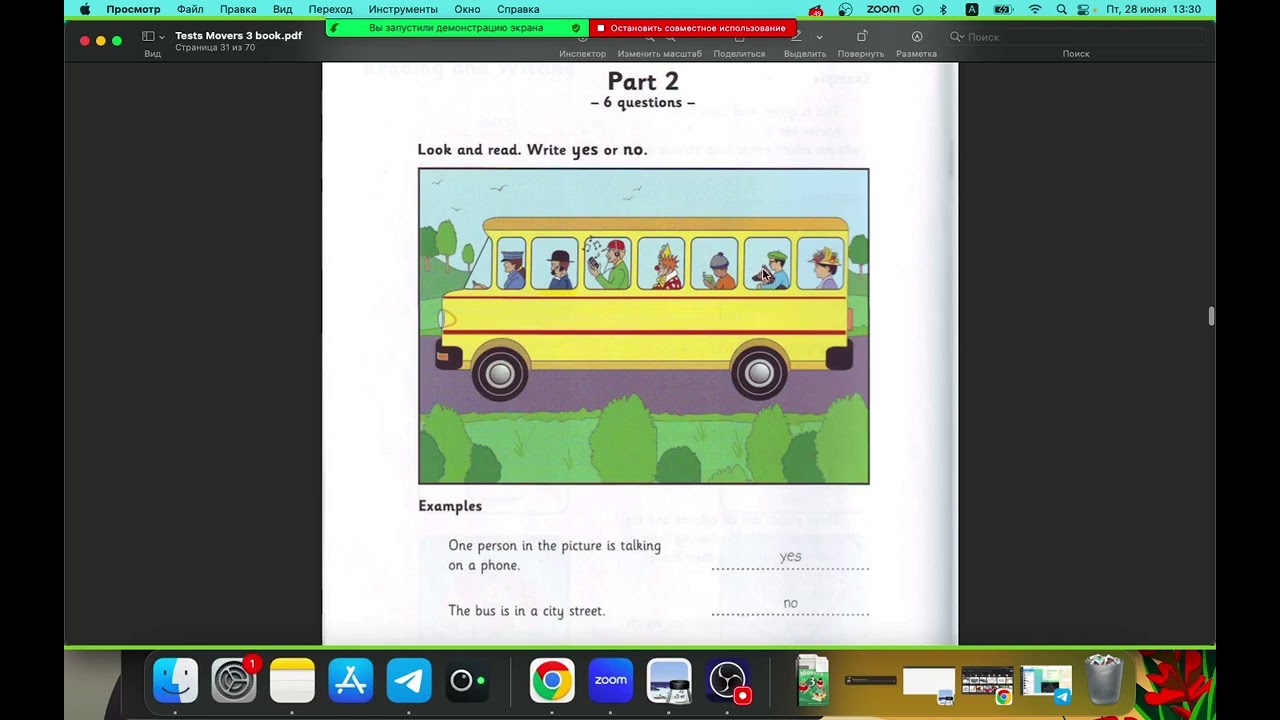This screenshot has width=1280, height=720.
Task: Click the Поиск search field
Action: click(1076, 37)
